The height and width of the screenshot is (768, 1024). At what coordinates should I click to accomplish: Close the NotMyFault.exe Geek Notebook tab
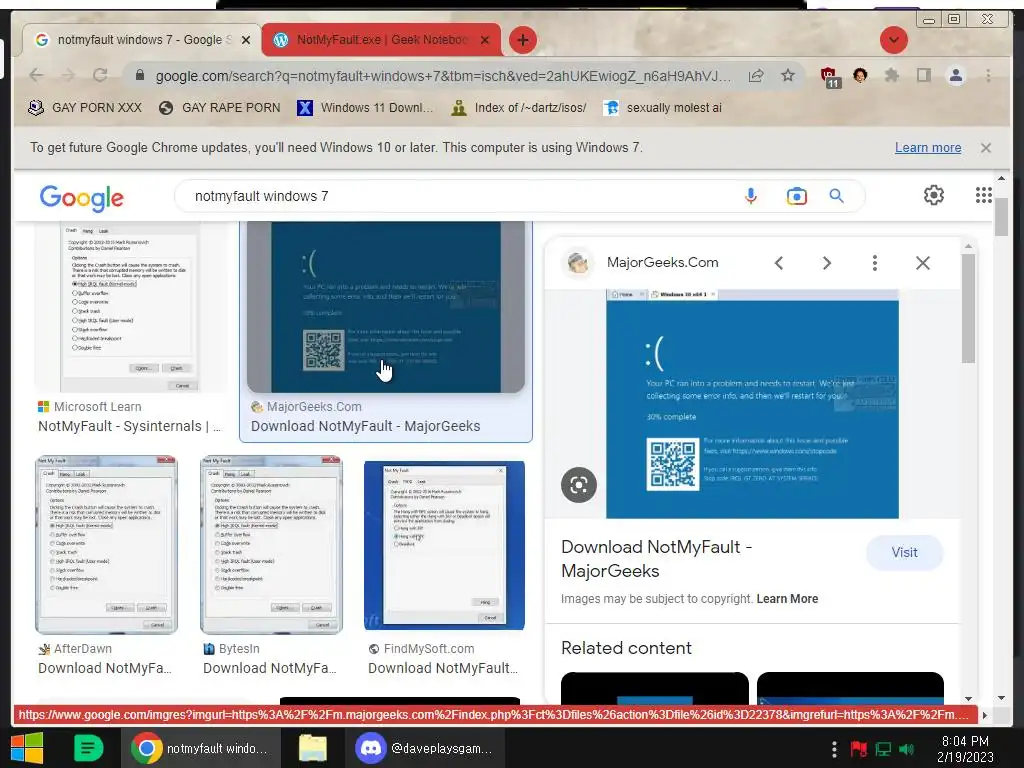point(485,40)
